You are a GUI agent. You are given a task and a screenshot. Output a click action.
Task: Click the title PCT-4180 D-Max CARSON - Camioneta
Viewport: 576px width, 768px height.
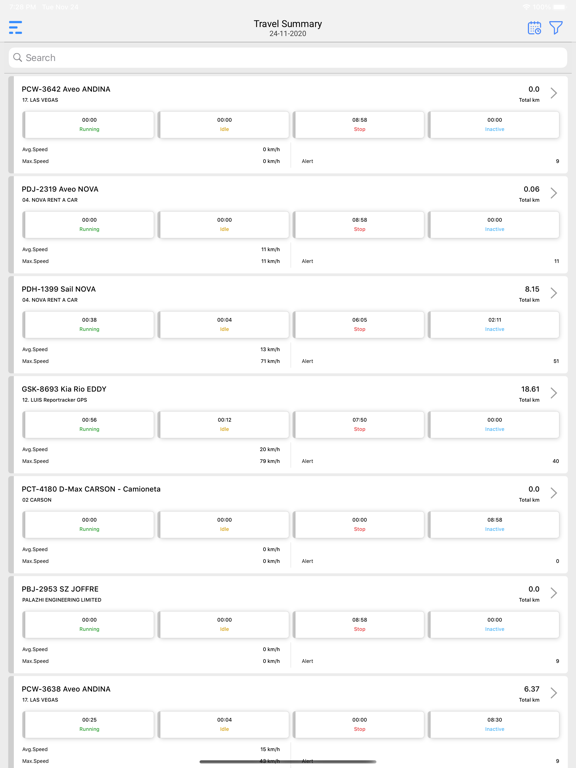[x=91, y=489]
